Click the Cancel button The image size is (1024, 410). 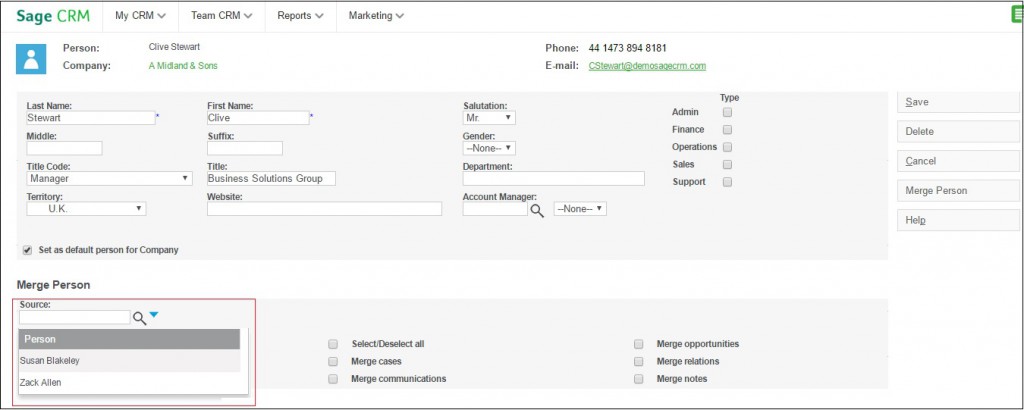tap(958, 161)
